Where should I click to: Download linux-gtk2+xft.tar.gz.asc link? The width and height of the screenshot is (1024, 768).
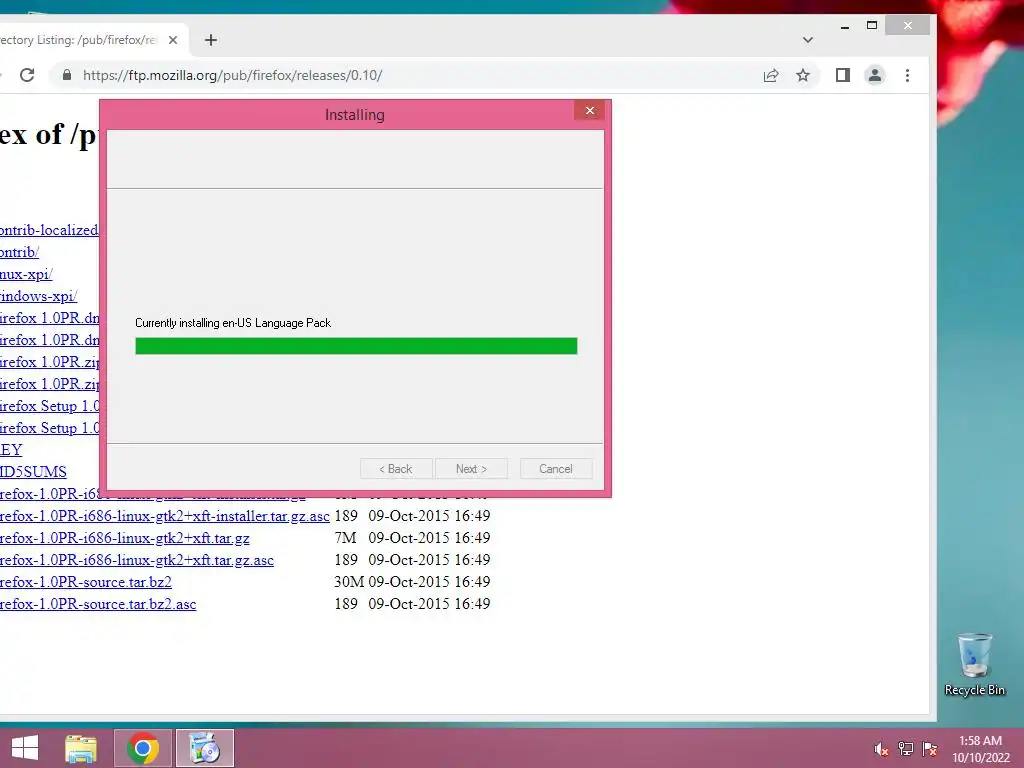tap(136, 560)
